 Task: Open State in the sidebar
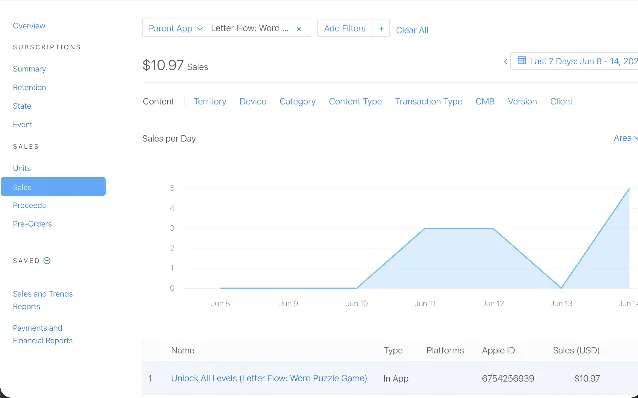click(x=22, y=106)
